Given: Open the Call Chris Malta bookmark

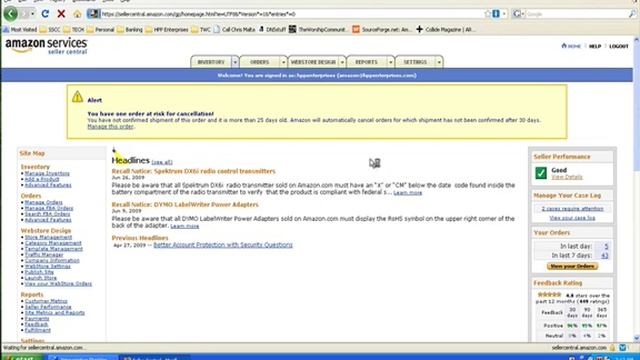Looking at the screenshot, I should pyautogui.click(x=235, y=29).
